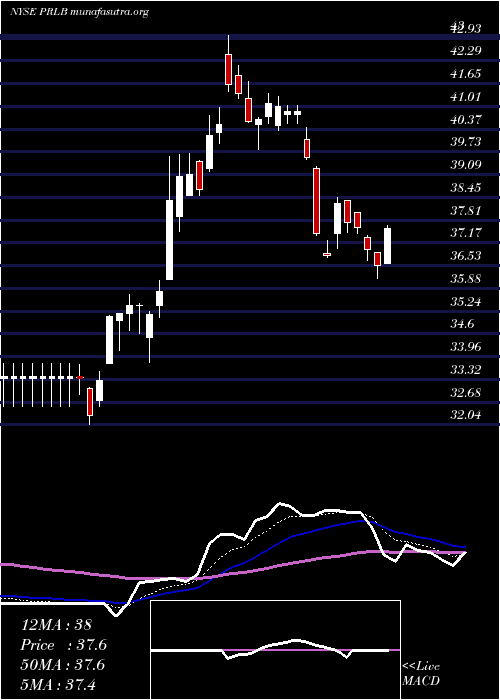Click the 'NYSE PRLB munafasutra.org' header text
The width and height of the screenshot is (500, 700).
point(79,12)
